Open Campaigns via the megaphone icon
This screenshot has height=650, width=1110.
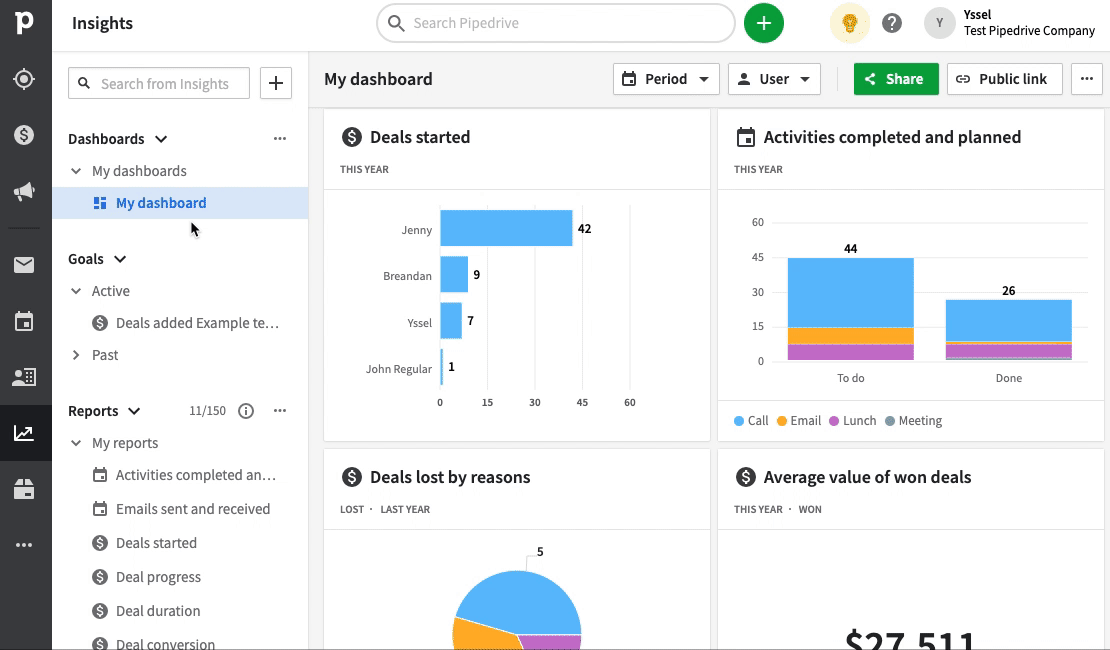tap(25, 191)
